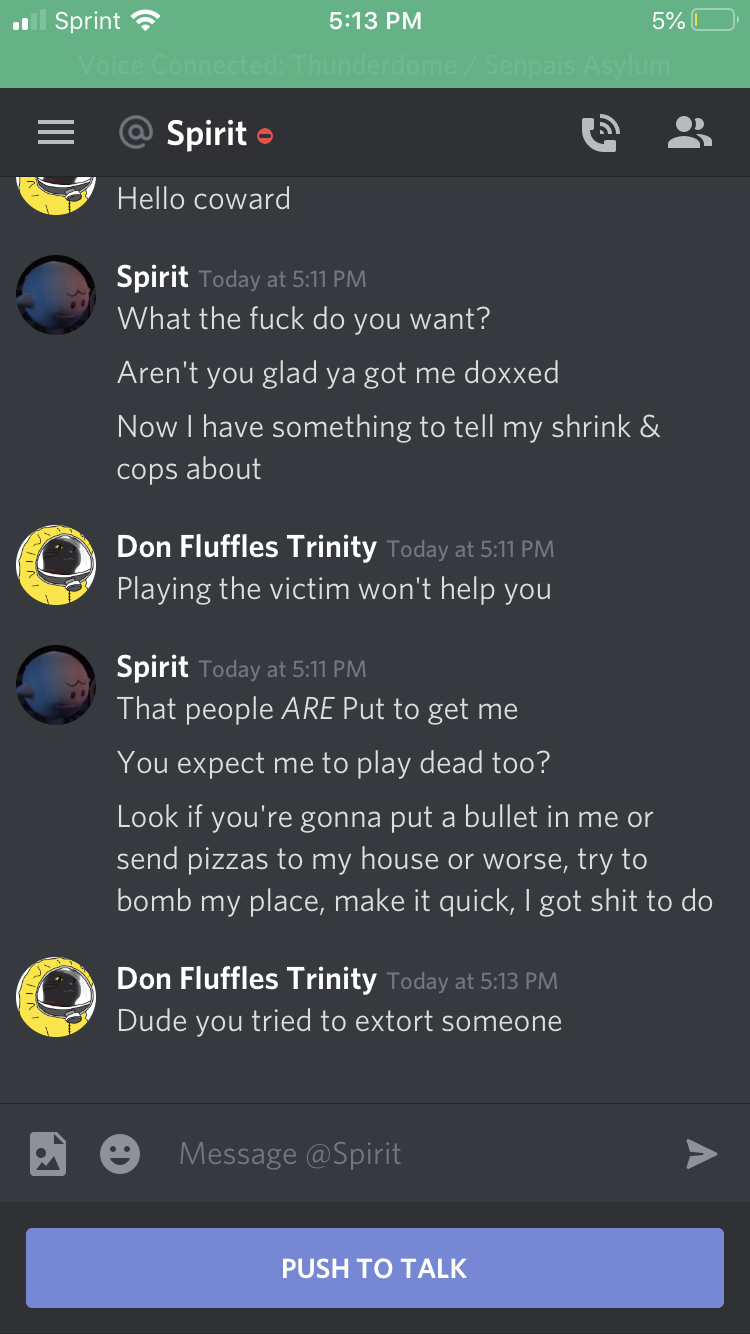This screenshot has width=750, height=1334.
Task: Send the message with arrow icon
Action: (x=702, y=1154)
